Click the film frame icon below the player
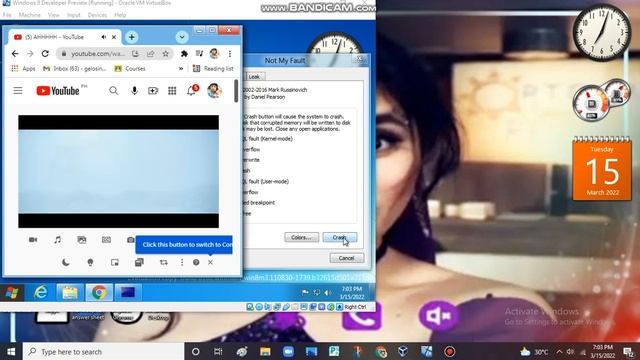640x360 pixels. [106, 240]
